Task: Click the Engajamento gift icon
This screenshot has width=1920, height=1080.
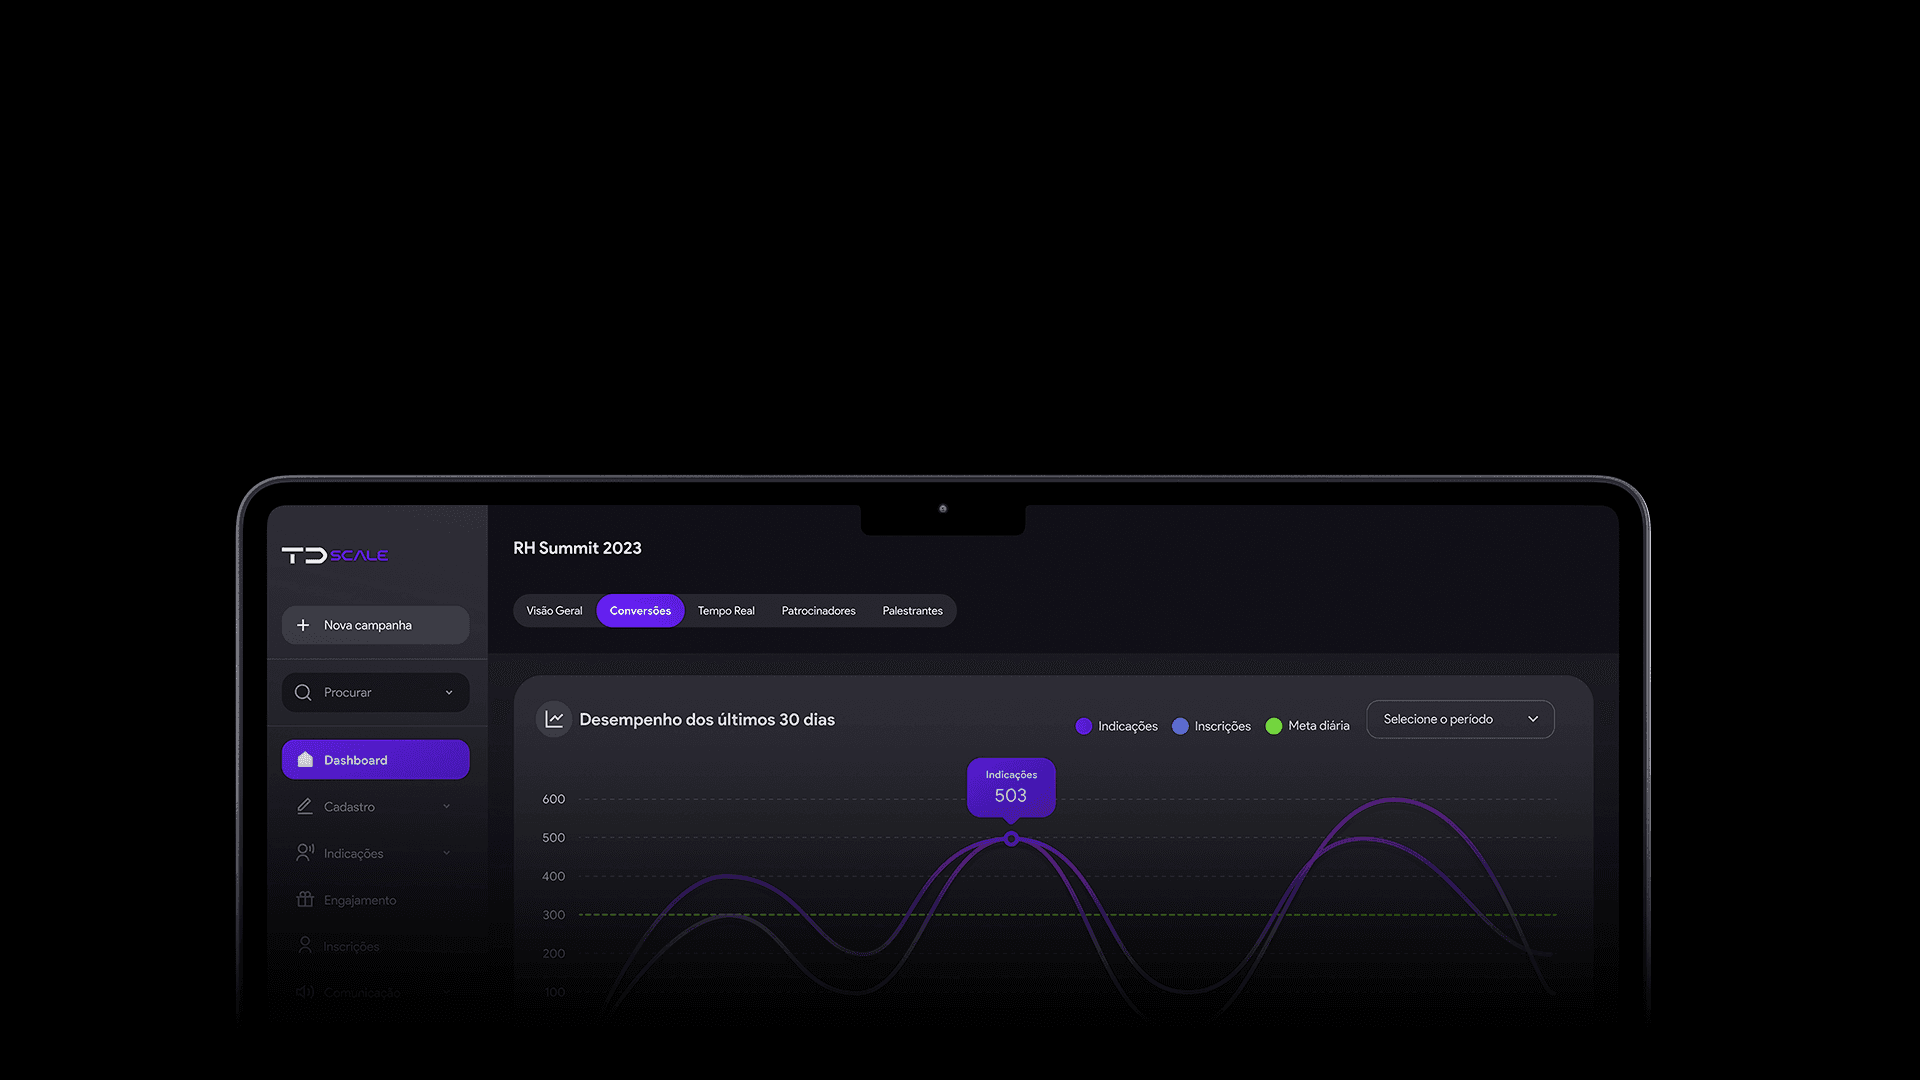Action: (x=305, y=899)
